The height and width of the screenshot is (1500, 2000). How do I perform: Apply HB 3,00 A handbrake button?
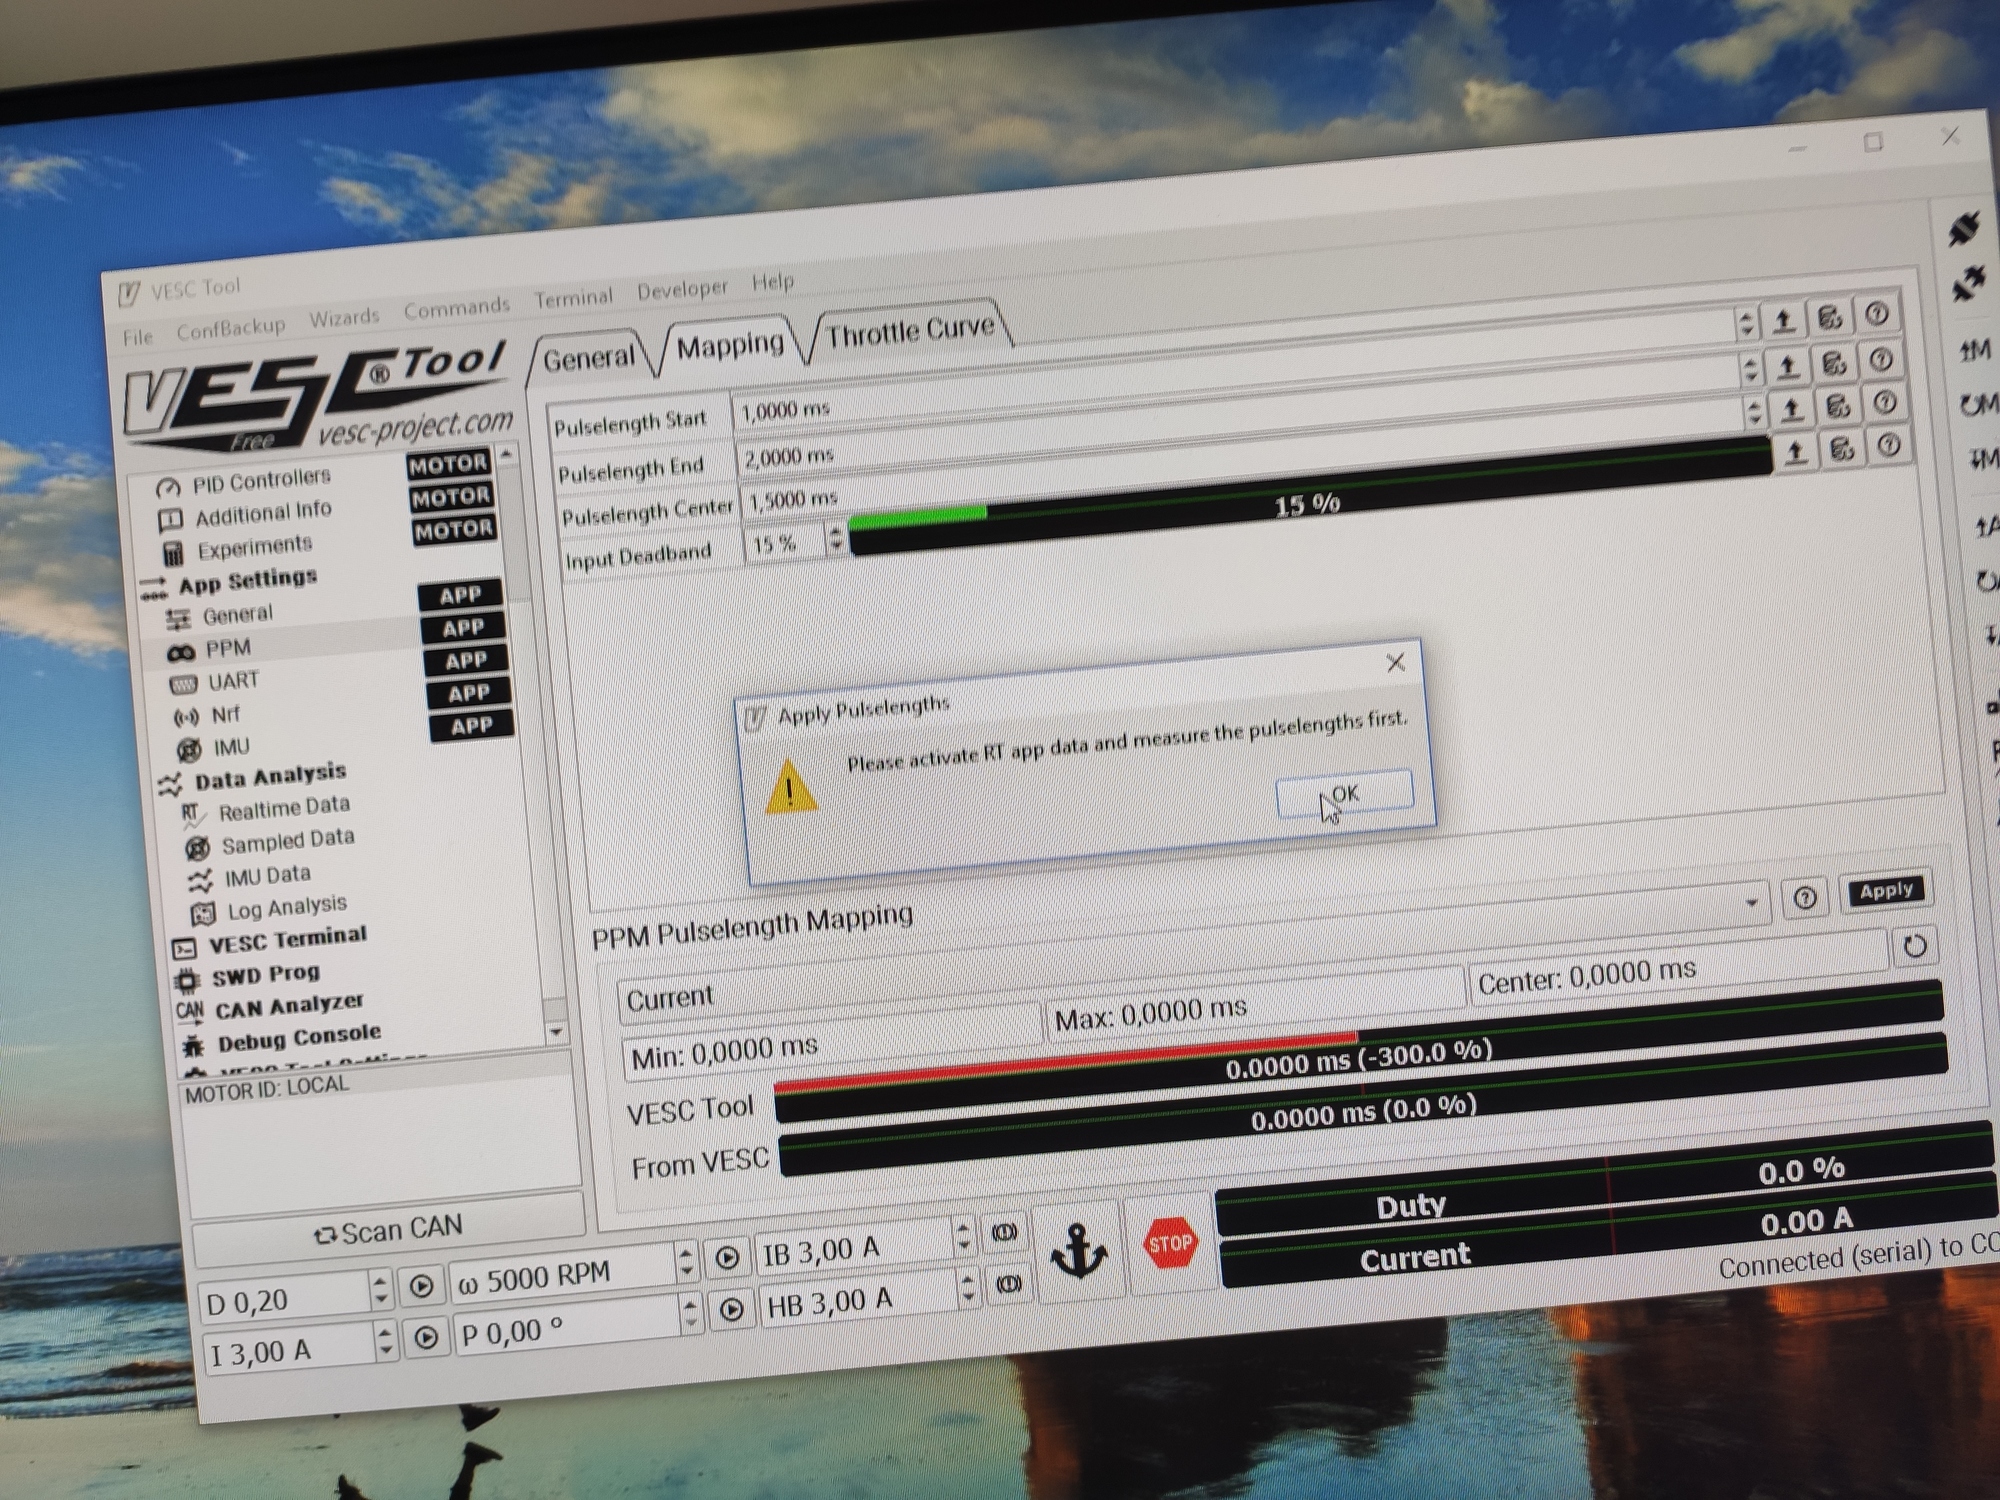1008,1283
